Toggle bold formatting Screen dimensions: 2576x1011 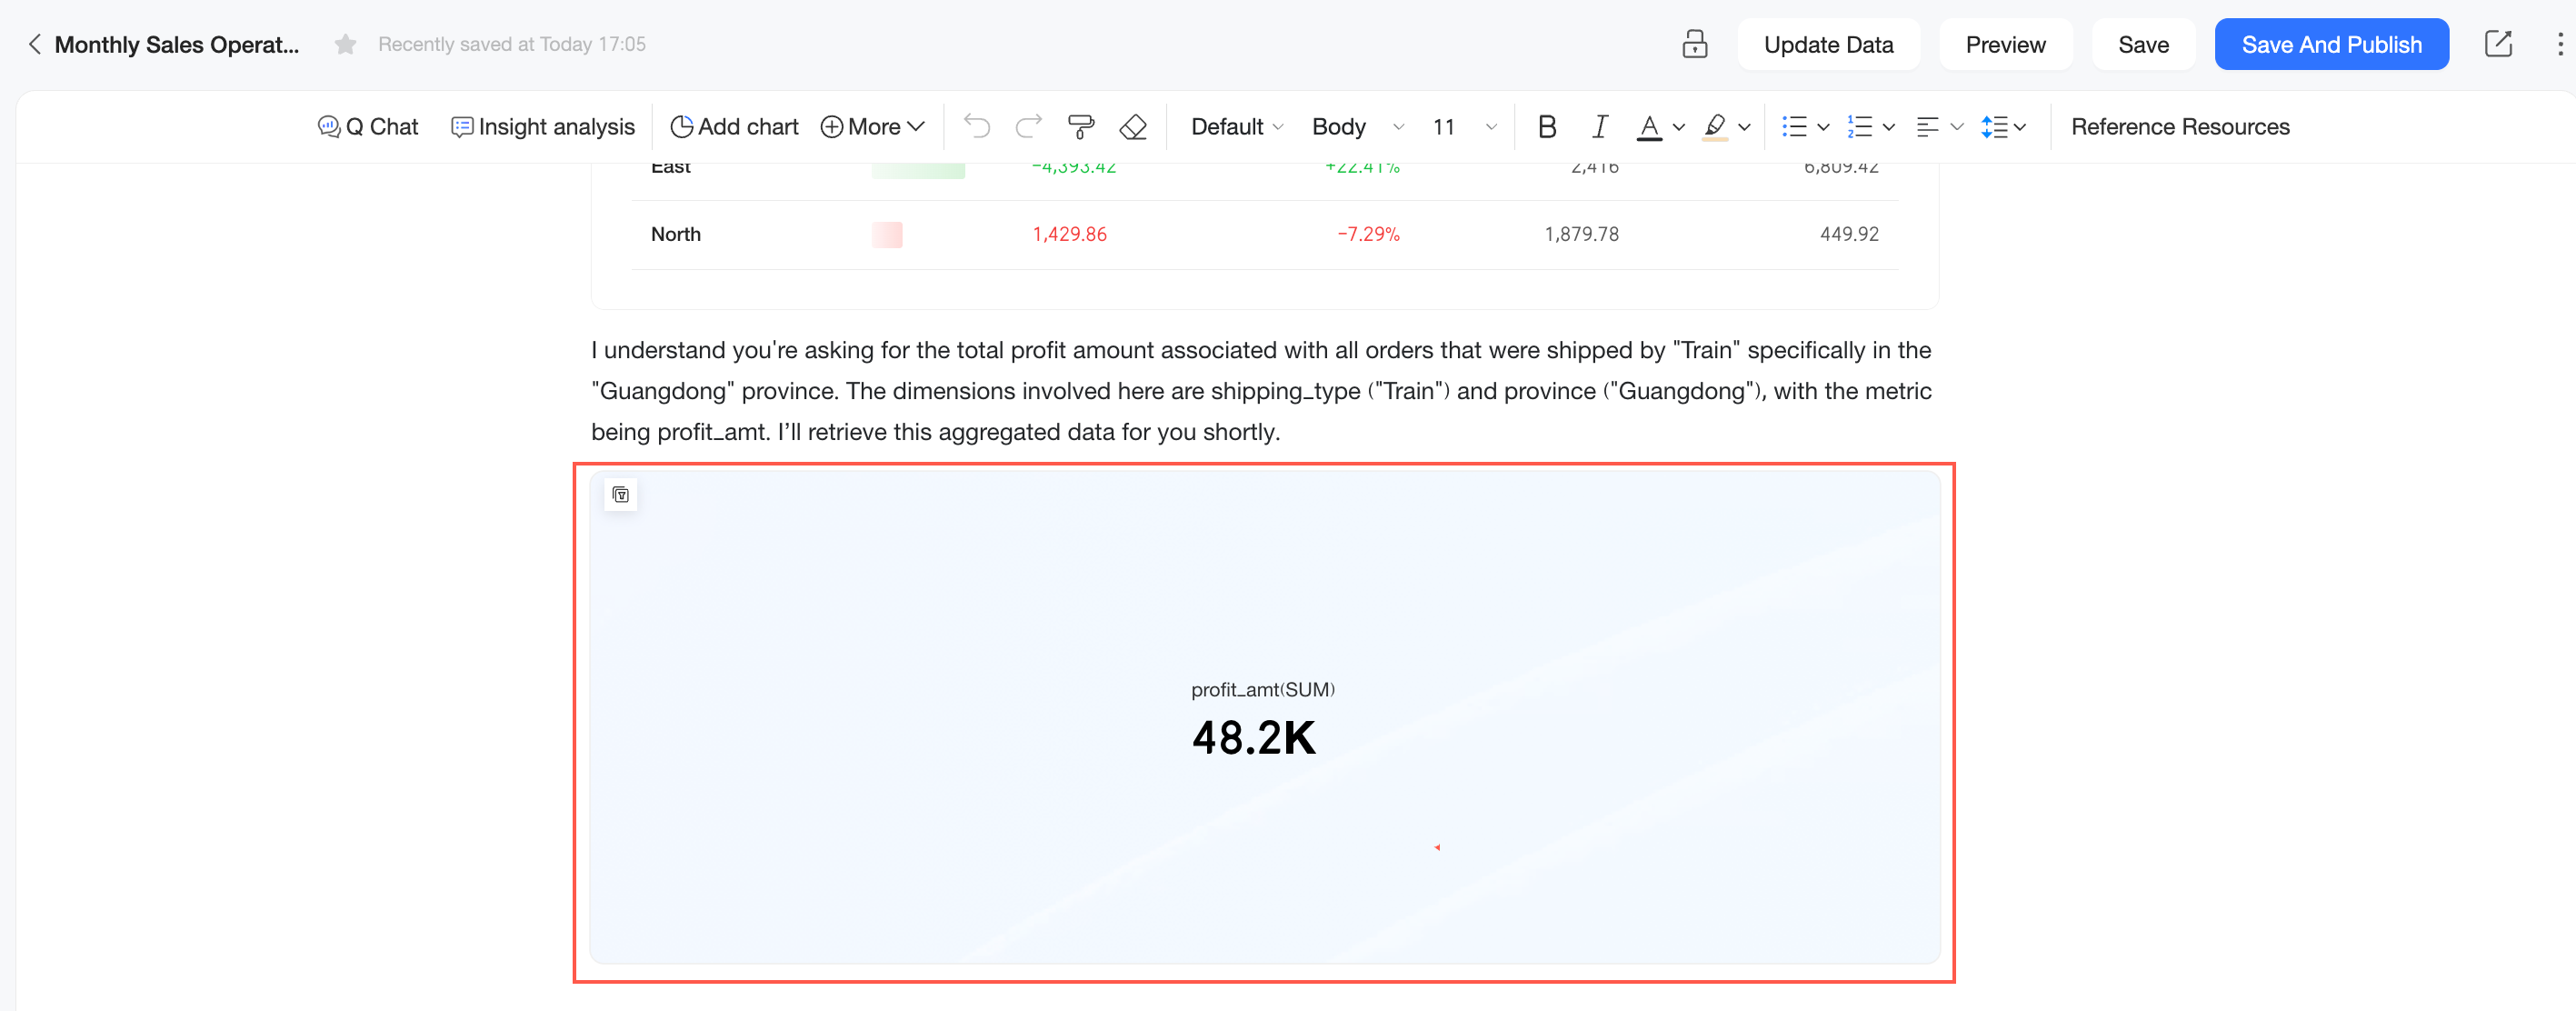(x=1547, y=127)
